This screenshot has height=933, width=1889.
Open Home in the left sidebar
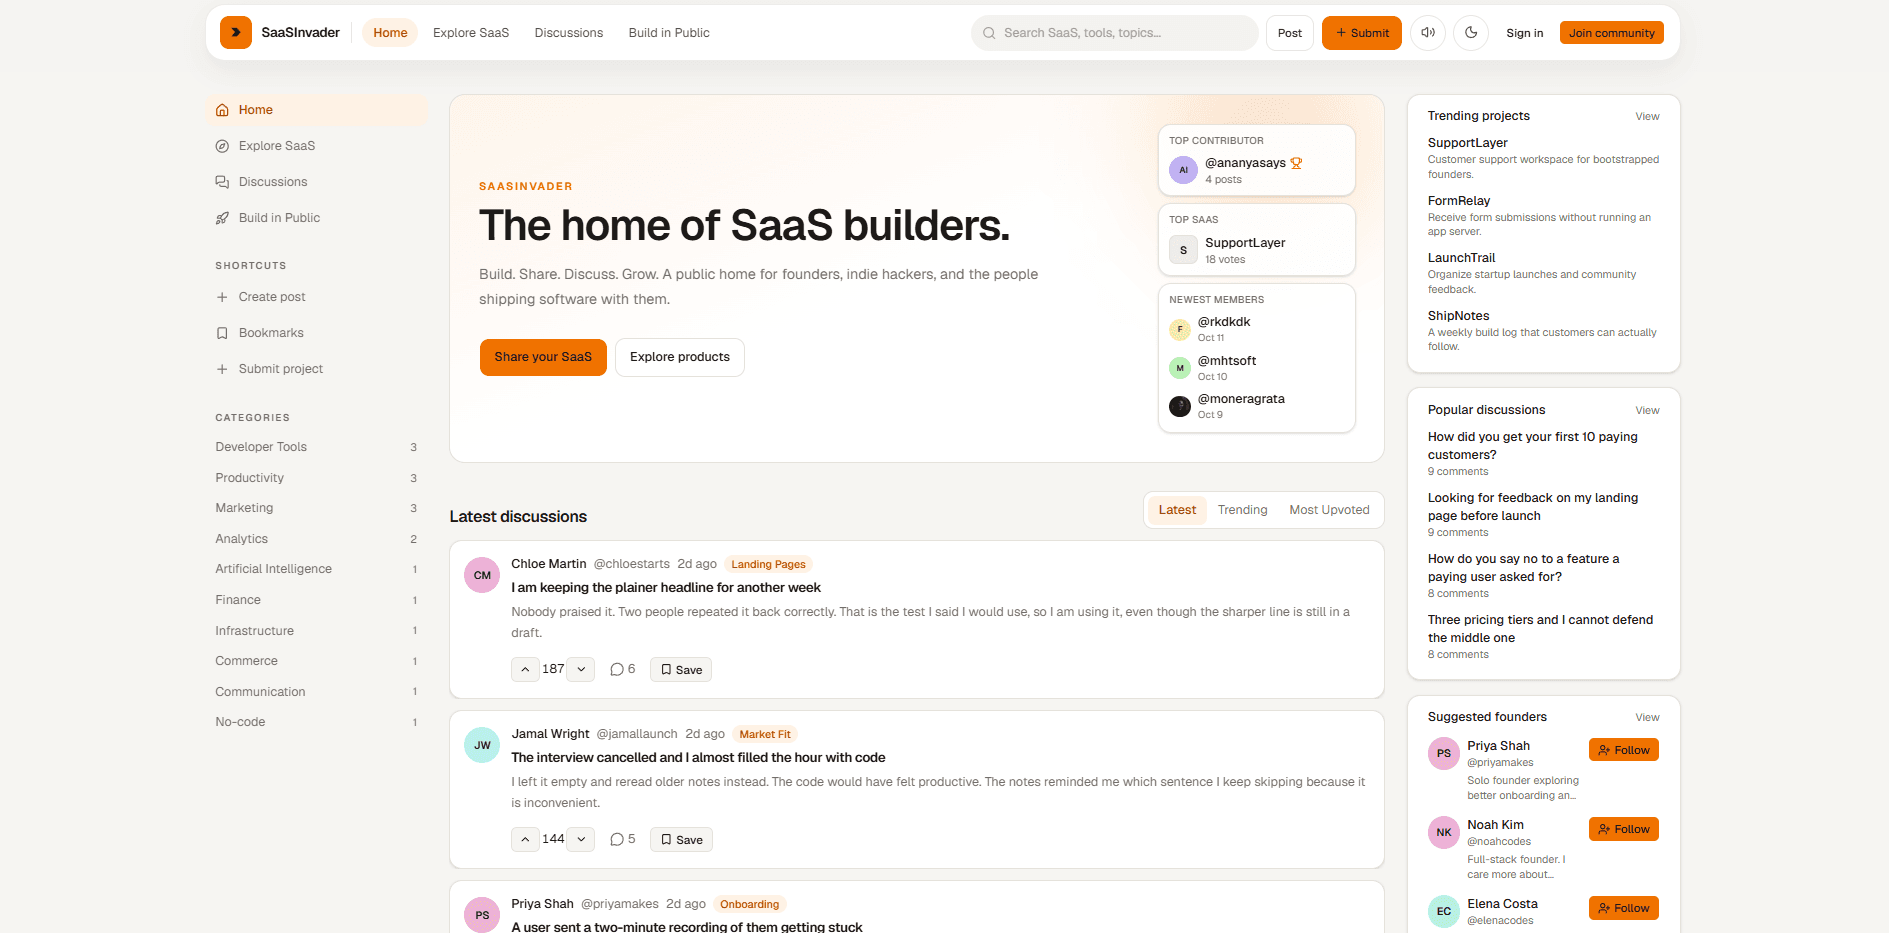coord(317,110)
